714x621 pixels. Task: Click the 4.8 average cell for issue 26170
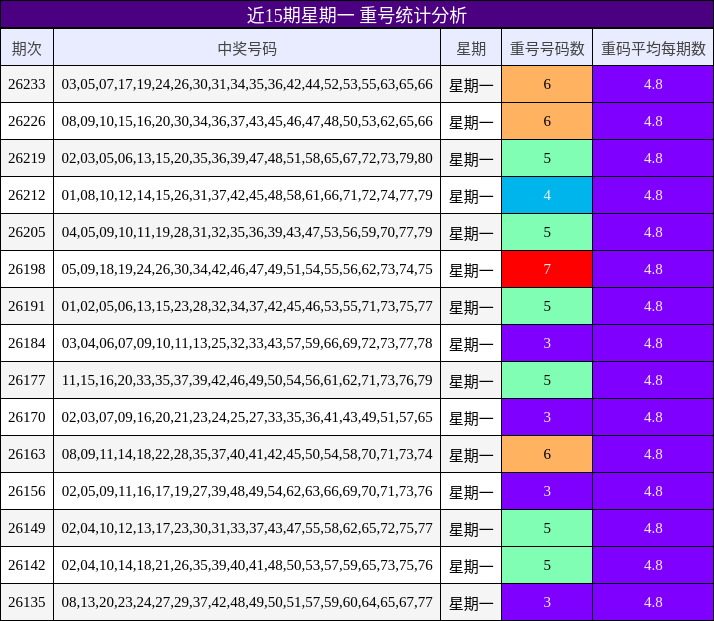tap(653, 417)
